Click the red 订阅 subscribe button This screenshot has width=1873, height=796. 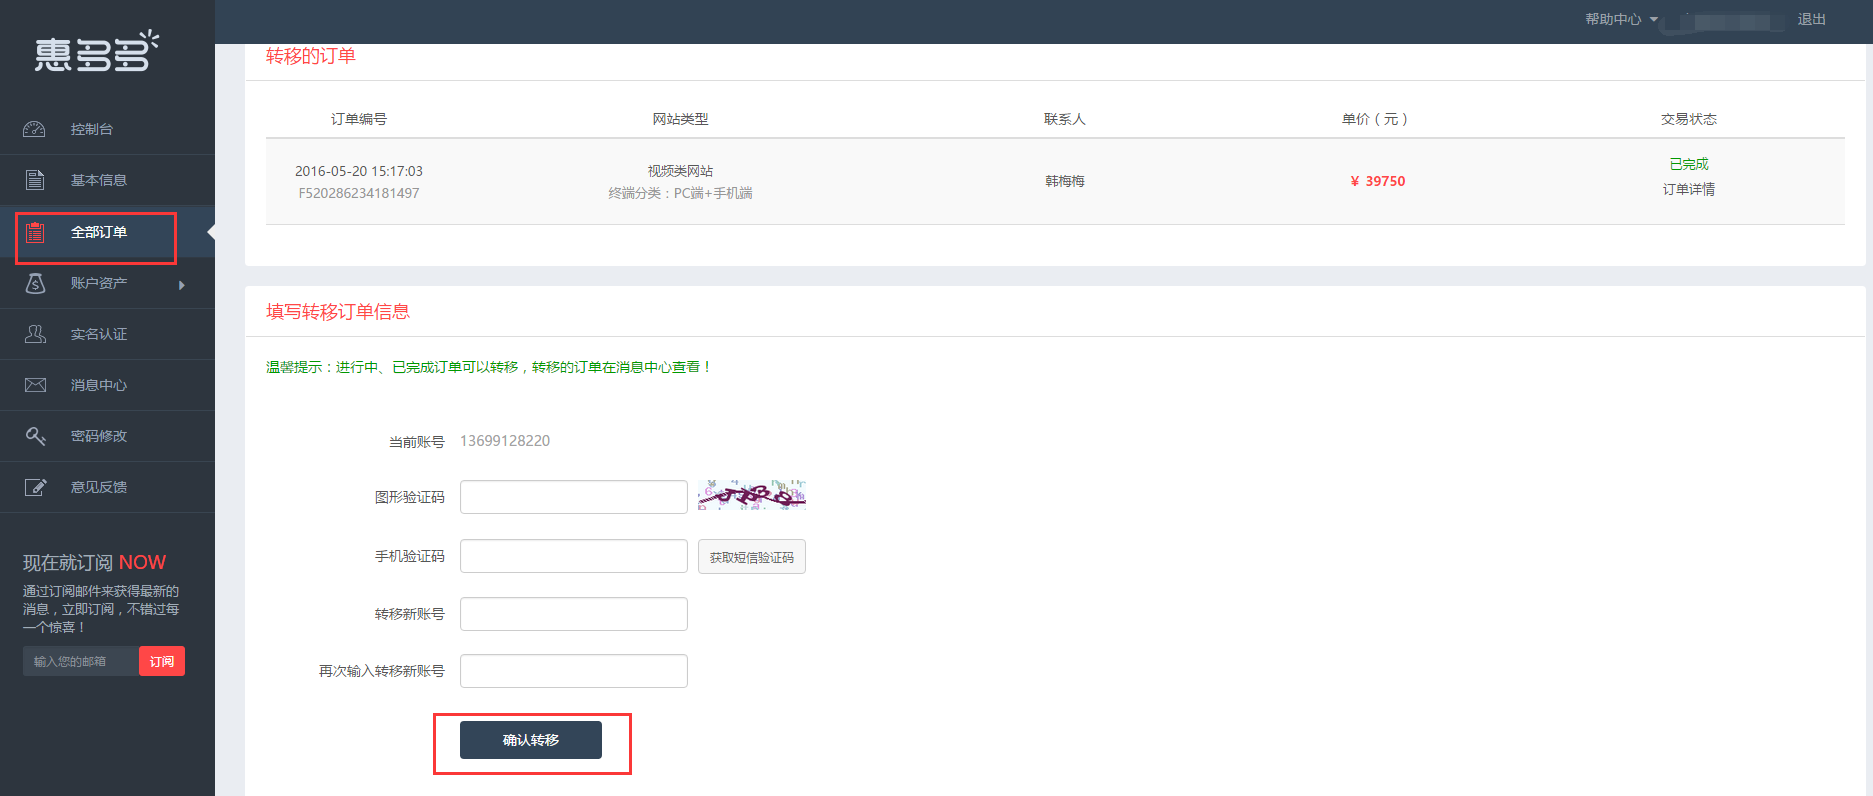[162, 661]
